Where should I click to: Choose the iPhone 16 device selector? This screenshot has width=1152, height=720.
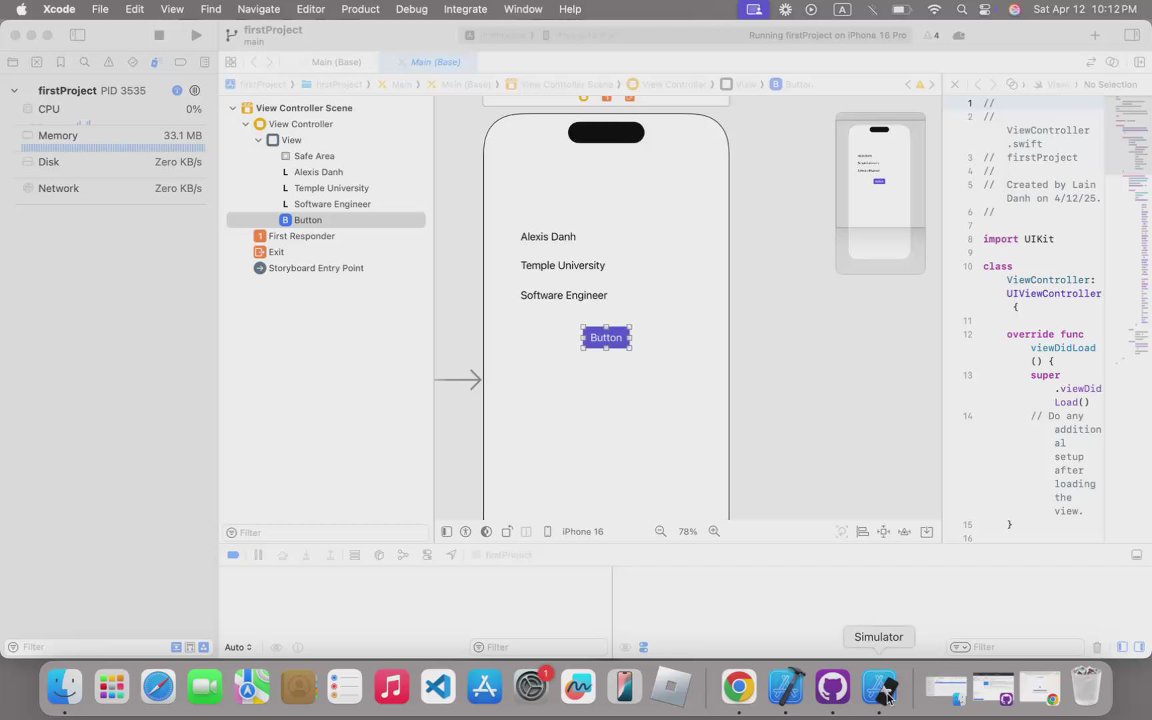click(x=583, y=531)
